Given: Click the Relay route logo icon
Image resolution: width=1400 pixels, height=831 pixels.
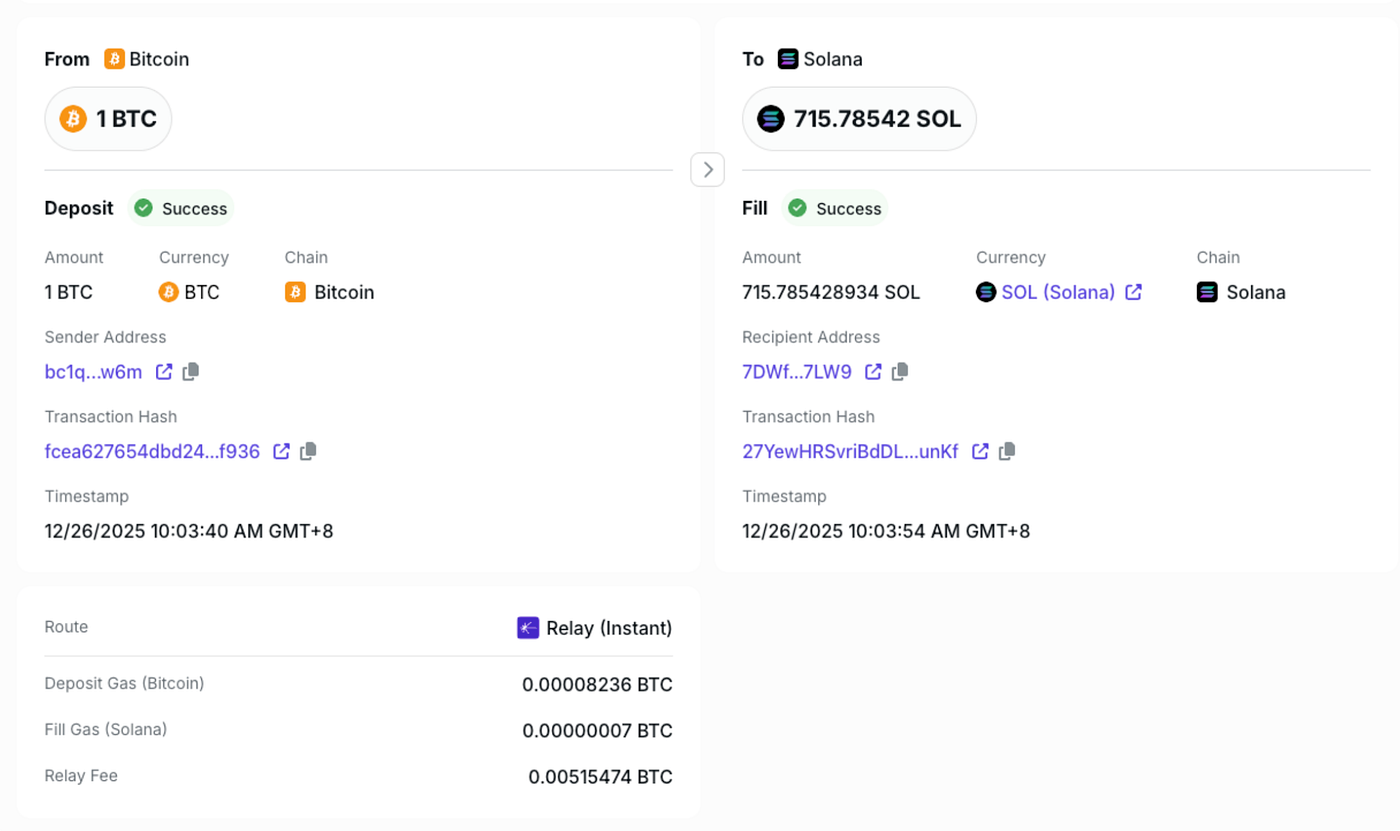Looking at the screenshot, I should pos(528,628).
